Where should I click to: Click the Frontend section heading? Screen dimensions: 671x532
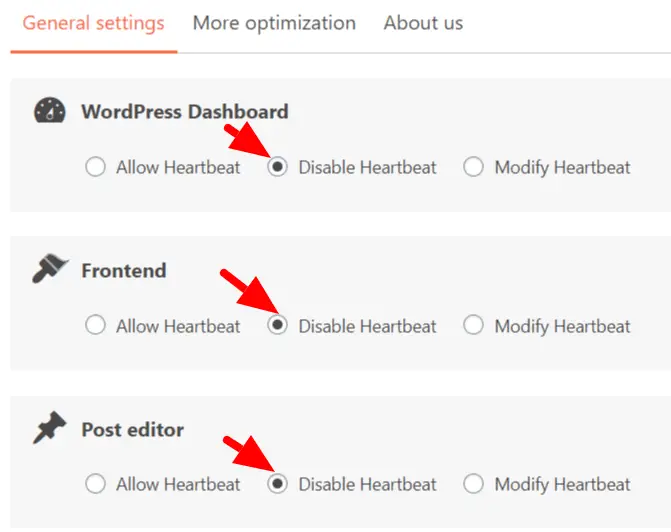(x=124, y=270)
